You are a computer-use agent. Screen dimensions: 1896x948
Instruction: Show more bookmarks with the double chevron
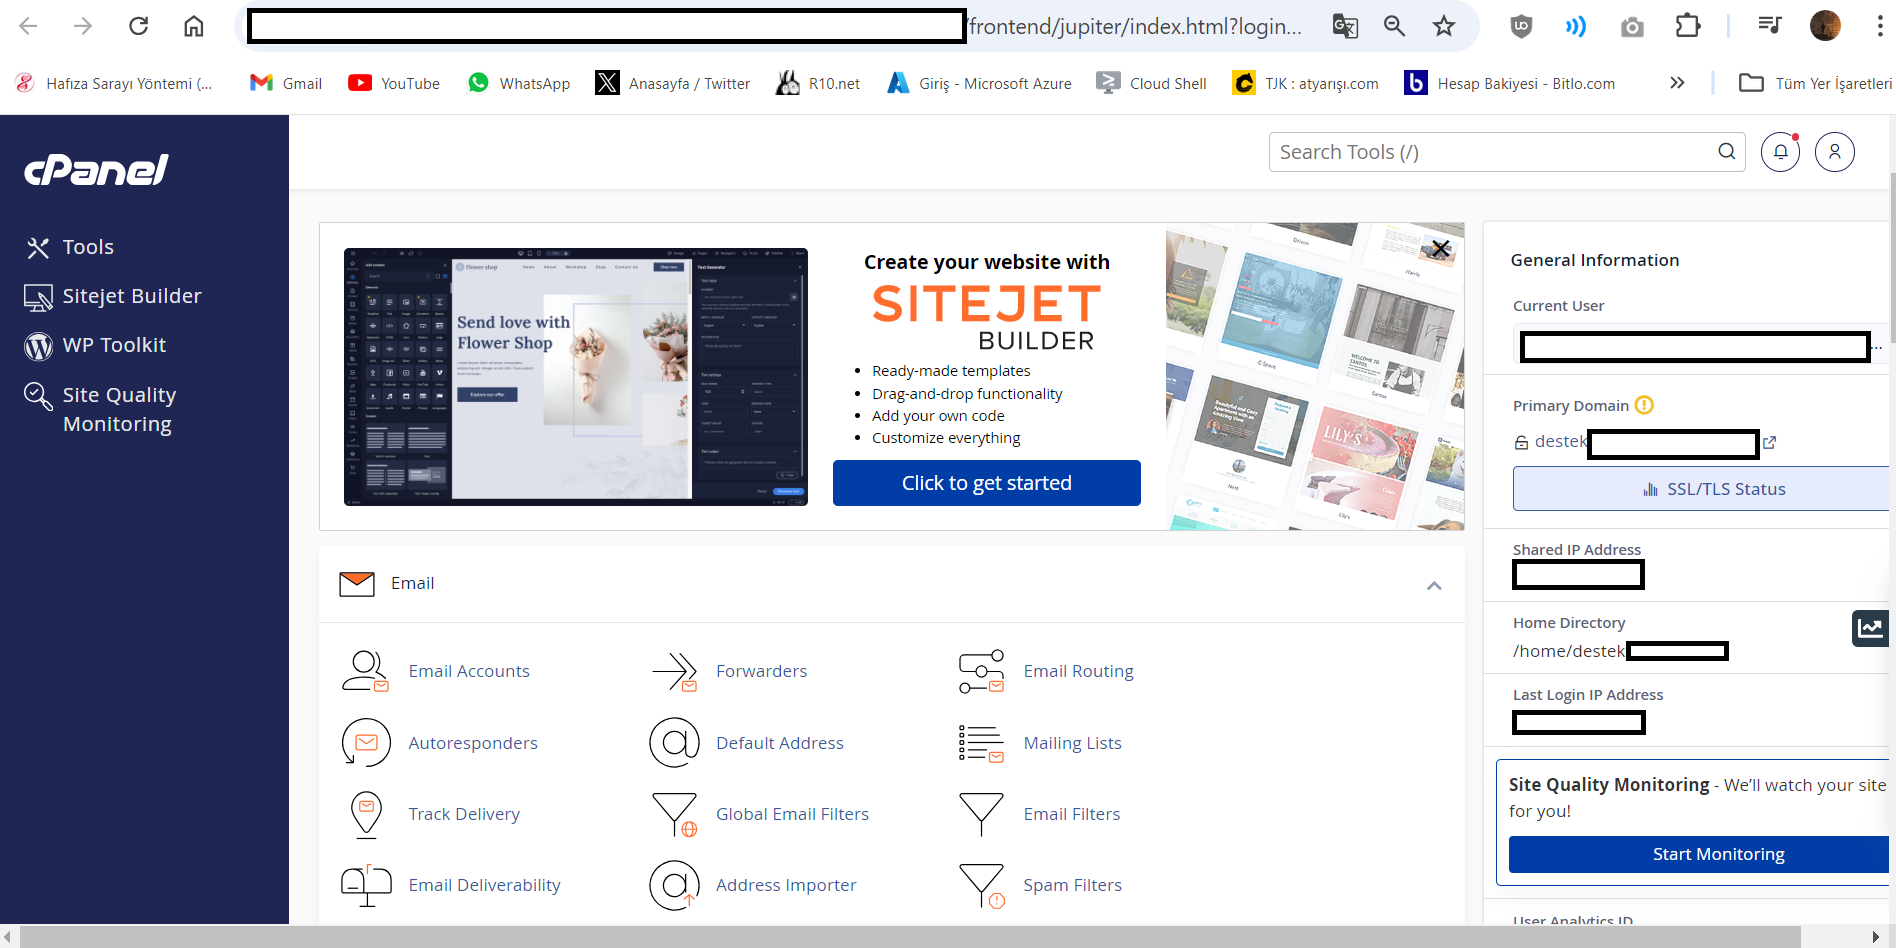pyautogui.click(x=1677, y=83)
